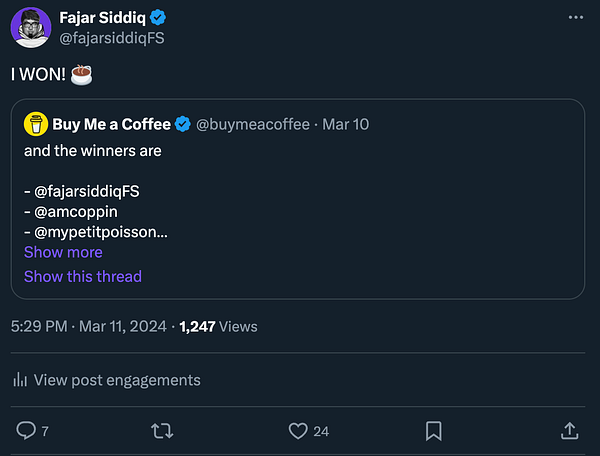Screen dimensions: 600x456
Task: Click the analytics bar chart icon
Action: tap(20, 380)
